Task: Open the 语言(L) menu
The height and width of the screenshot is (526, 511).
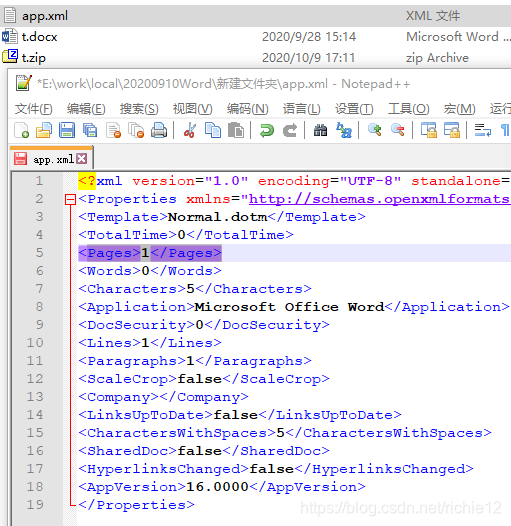Action: [x=301, y=109]
